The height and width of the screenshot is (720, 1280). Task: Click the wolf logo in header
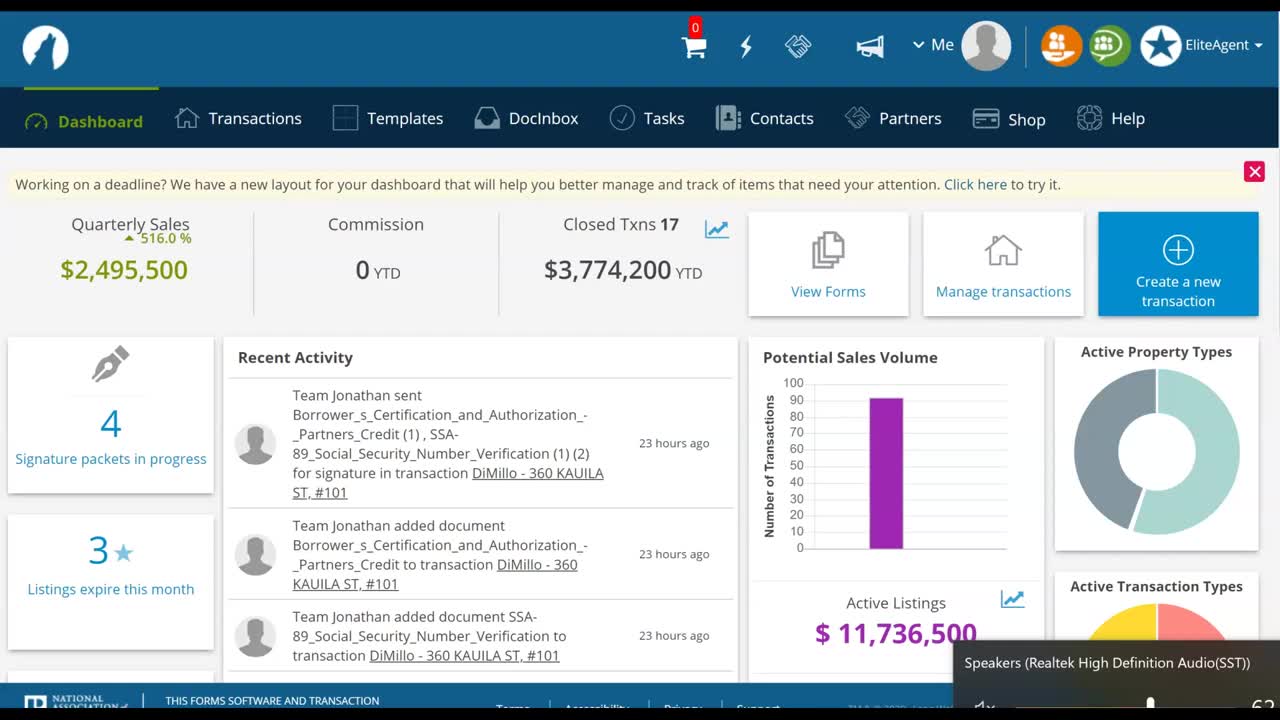(46, 47)
